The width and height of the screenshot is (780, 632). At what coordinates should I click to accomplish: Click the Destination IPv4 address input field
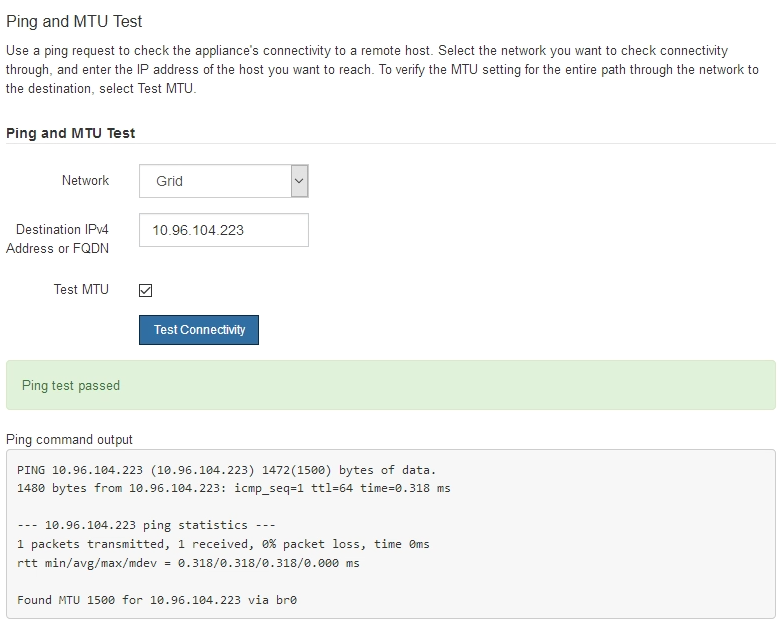[223, 230]
